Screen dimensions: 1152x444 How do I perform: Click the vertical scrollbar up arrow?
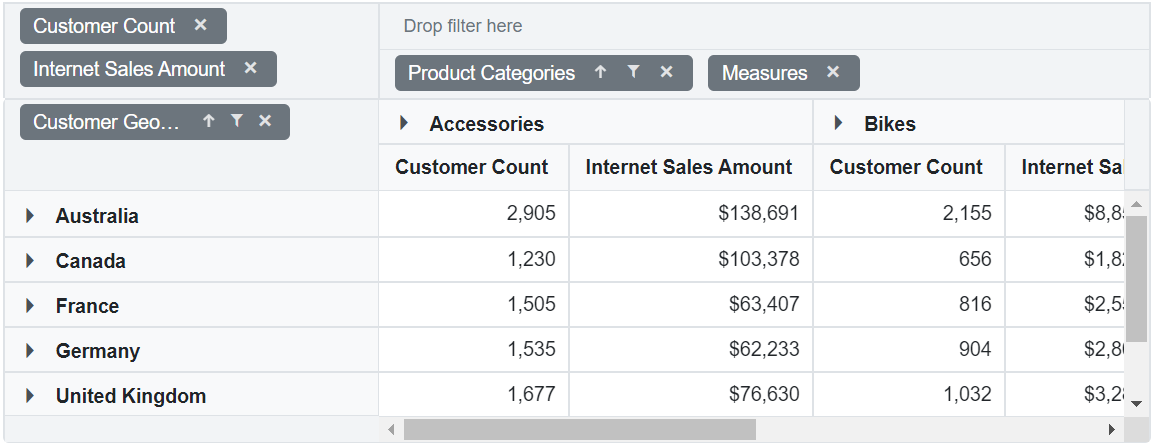1136,204
